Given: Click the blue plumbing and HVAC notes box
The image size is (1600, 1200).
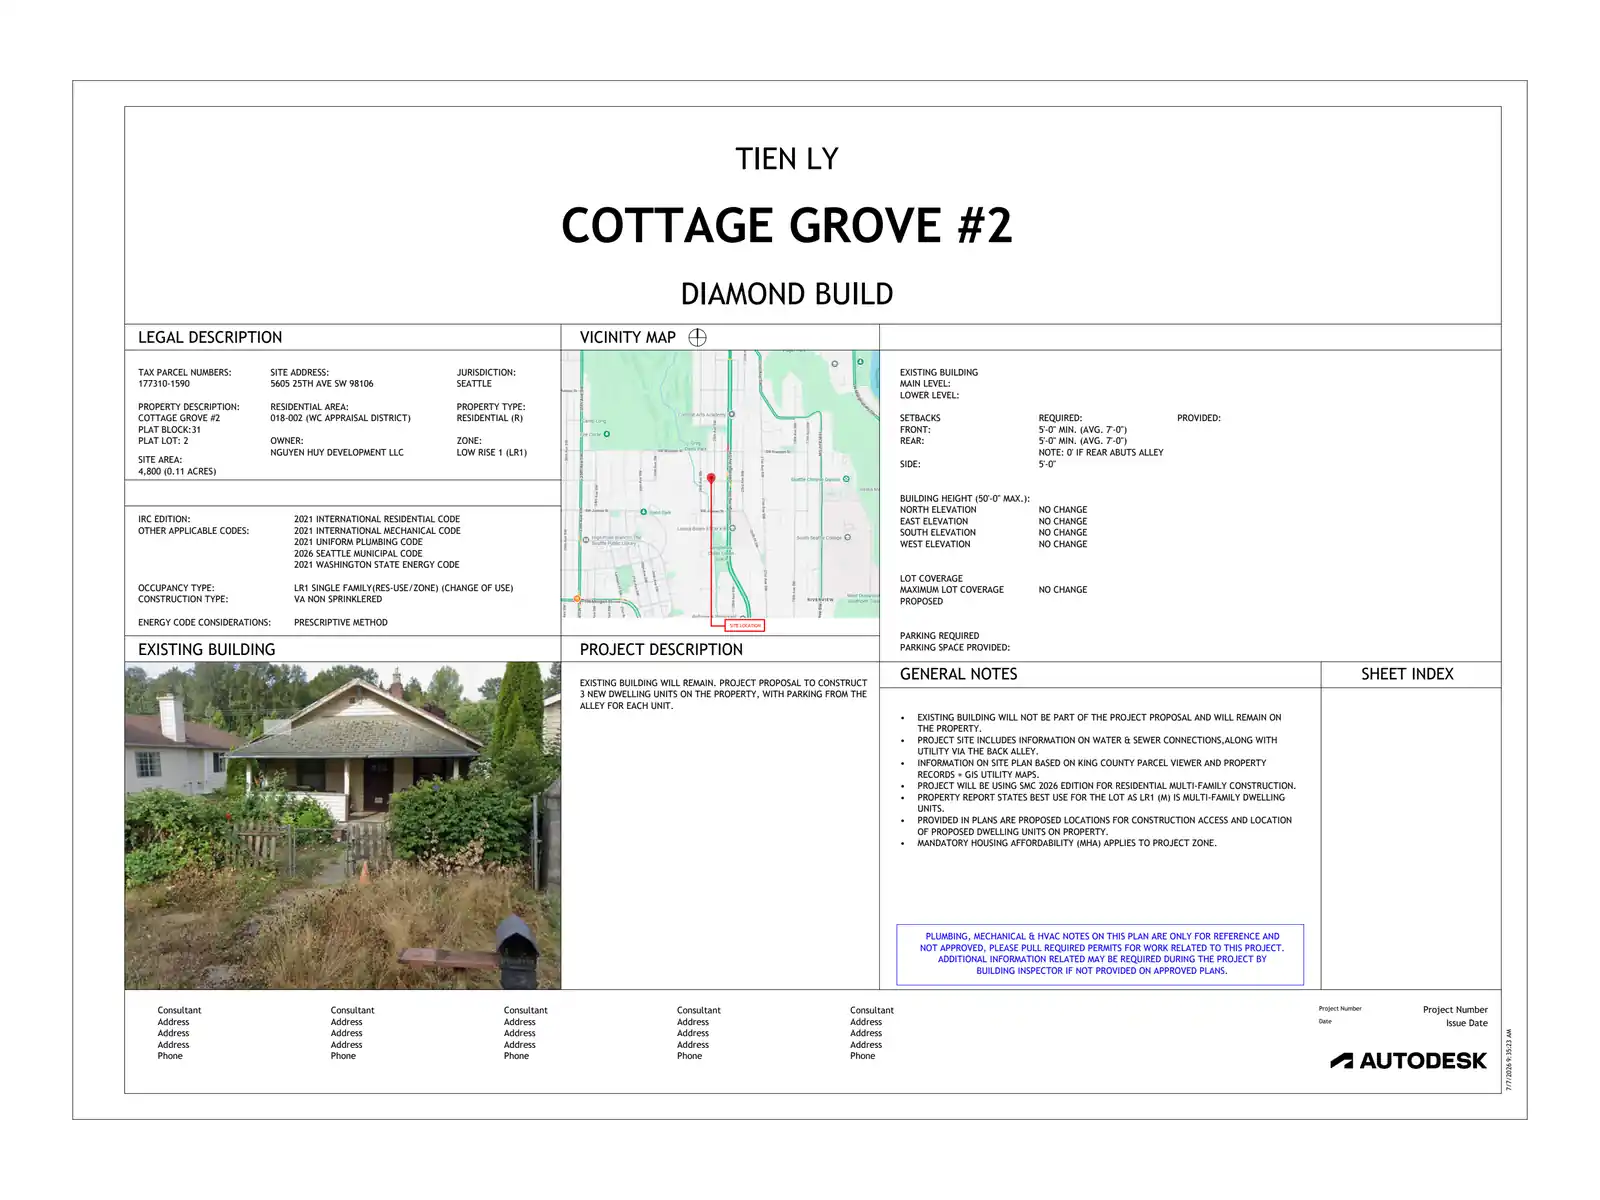Looking at the screenshot, I should pos(1100,954).
